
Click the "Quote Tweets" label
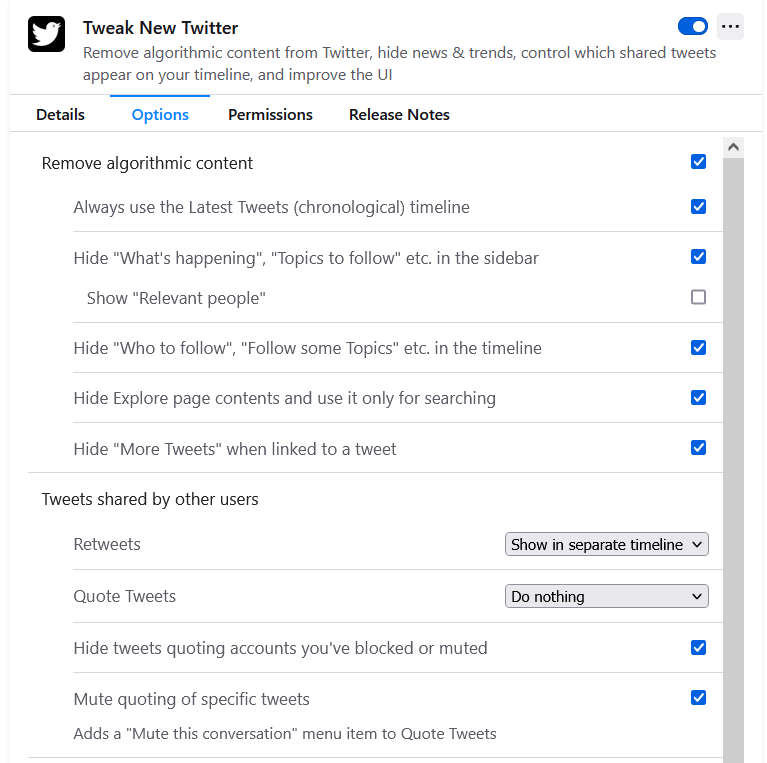[124, 596]
